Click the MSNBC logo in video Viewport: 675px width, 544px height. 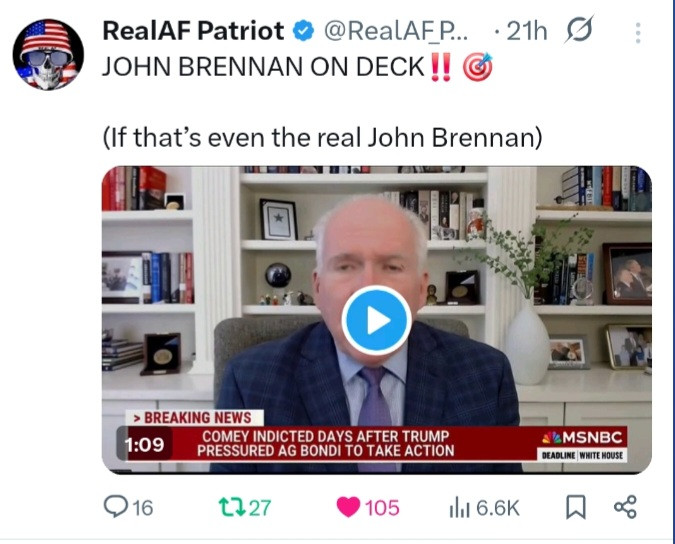point(582,437)
